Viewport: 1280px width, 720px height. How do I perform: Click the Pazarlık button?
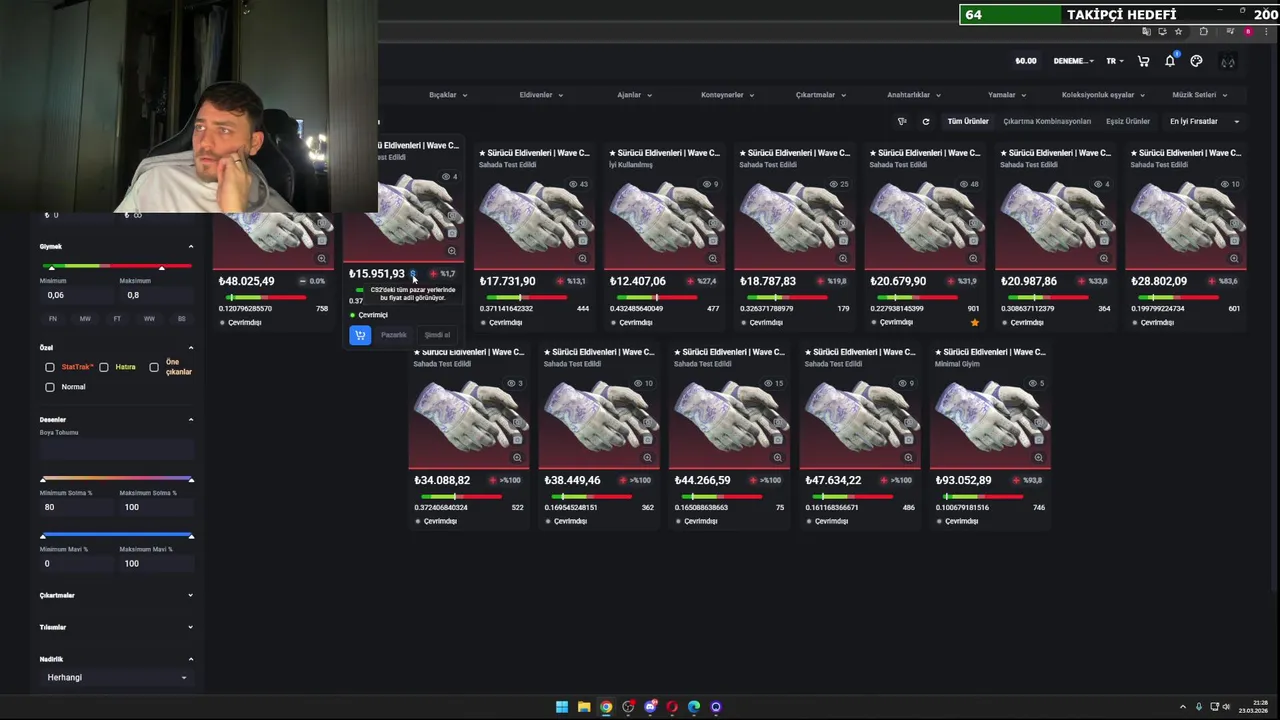[x=394, y=335]
